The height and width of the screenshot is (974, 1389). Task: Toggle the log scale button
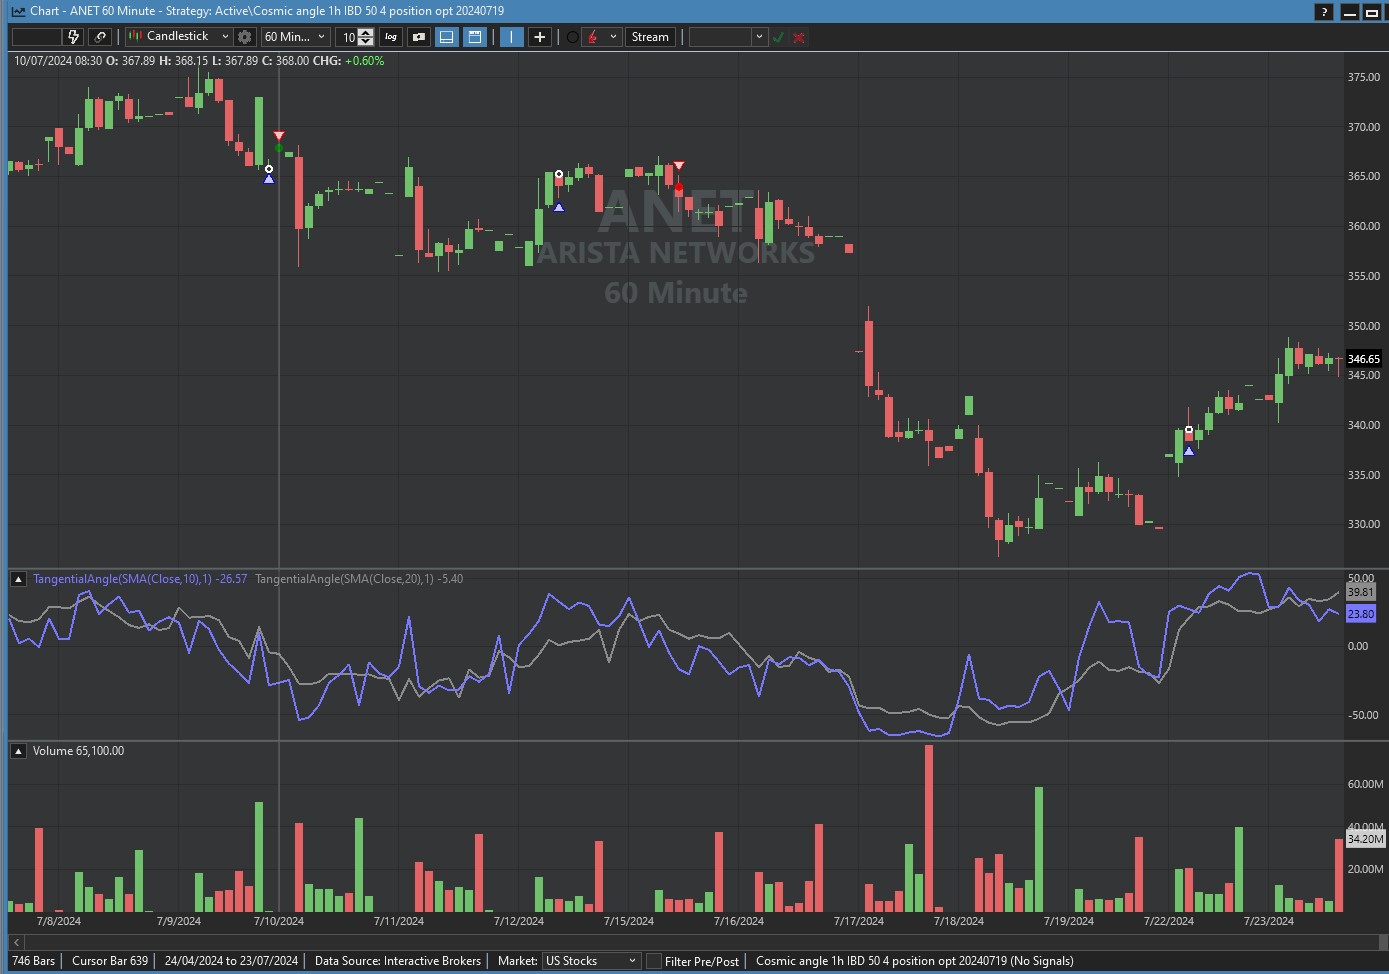pyautogui.click(x=391, y=37)
